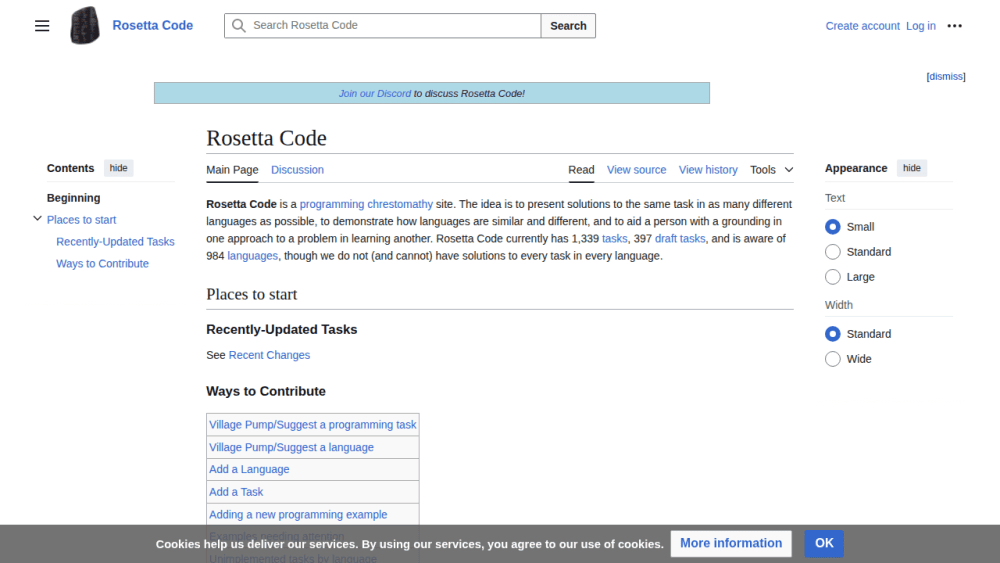Open the hamburger main menu

click(42, 26)
